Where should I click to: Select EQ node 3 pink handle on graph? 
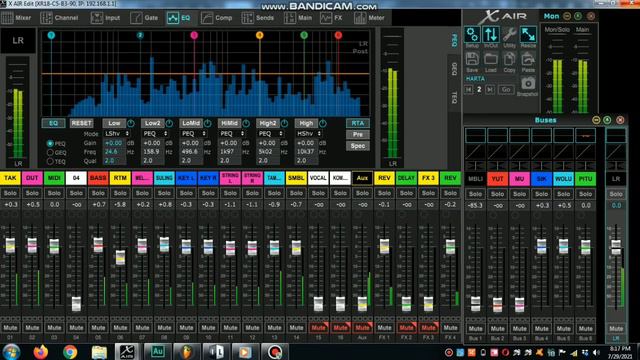click(x=194, y=36)
